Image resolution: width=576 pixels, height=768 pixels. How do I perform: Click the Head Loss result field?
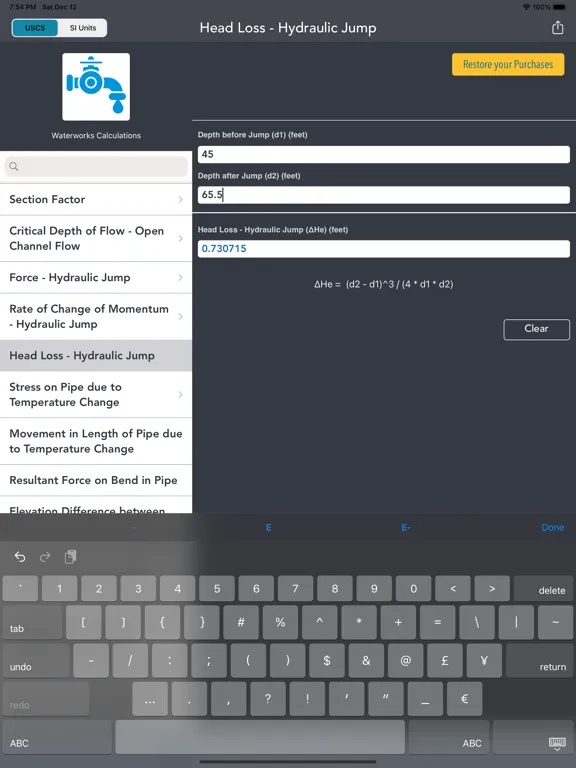click(x=384, y=249)
